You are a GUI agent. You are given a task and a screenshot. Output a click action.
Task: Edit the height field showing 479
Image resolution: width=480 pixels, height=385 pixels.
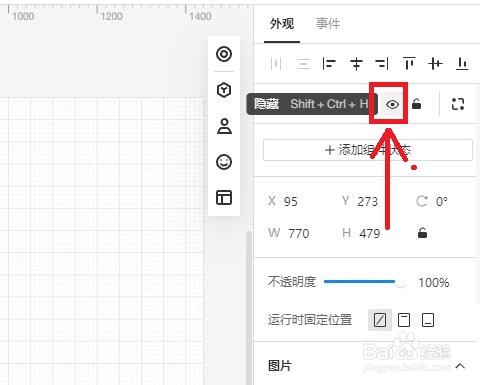click(370, 233)
